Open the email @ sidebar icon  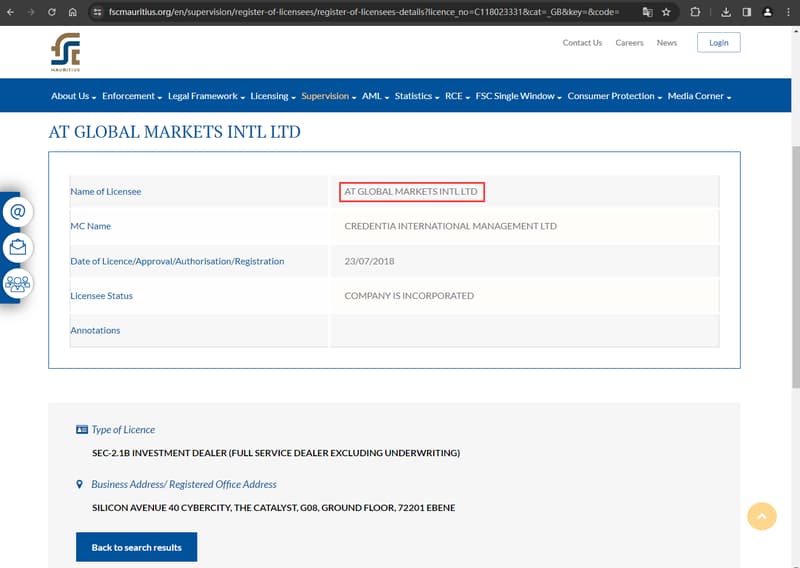coord(18,211)
